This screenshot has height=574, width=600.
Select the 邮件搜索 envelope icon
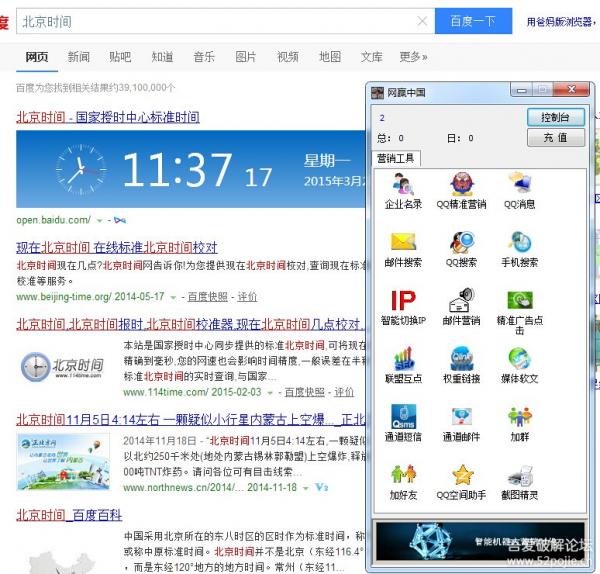pyautogui.click(x=403, y=242)
